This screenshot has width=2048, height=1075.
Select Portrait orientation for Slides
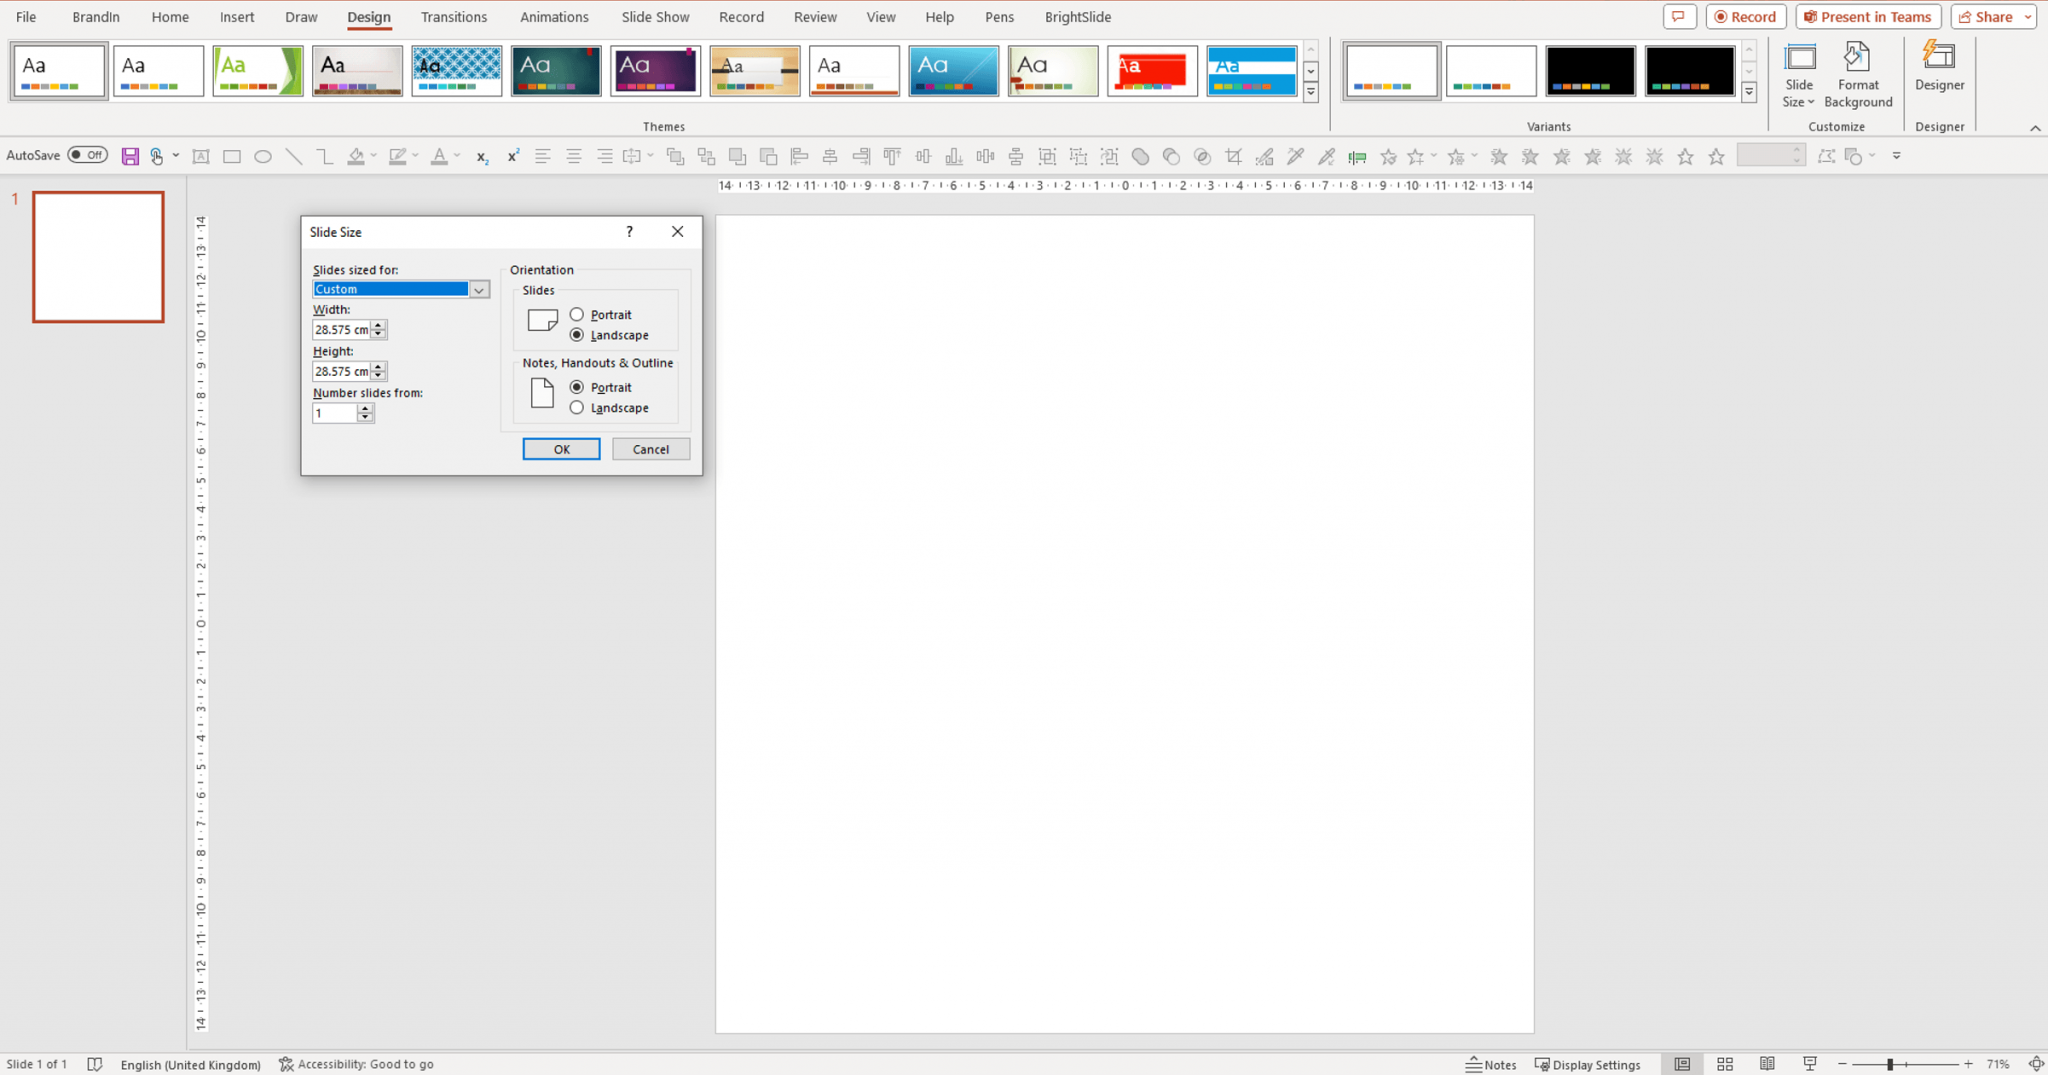click(x=576, y=314)
